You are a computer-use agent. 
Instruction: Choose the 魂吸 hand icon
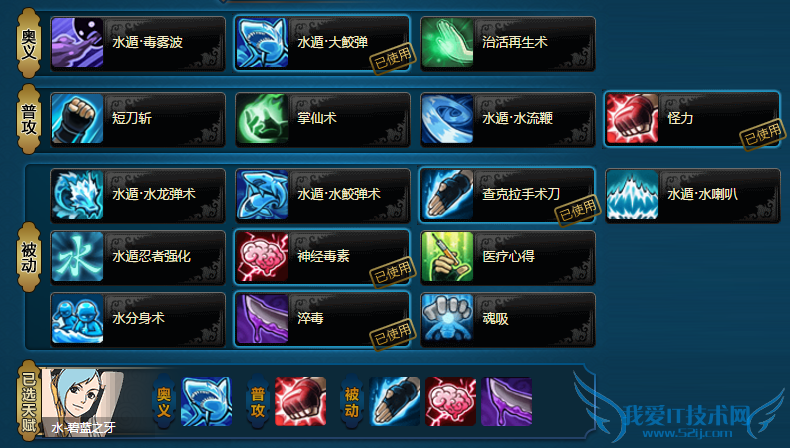pyautogui.click(x=447, y=319)
